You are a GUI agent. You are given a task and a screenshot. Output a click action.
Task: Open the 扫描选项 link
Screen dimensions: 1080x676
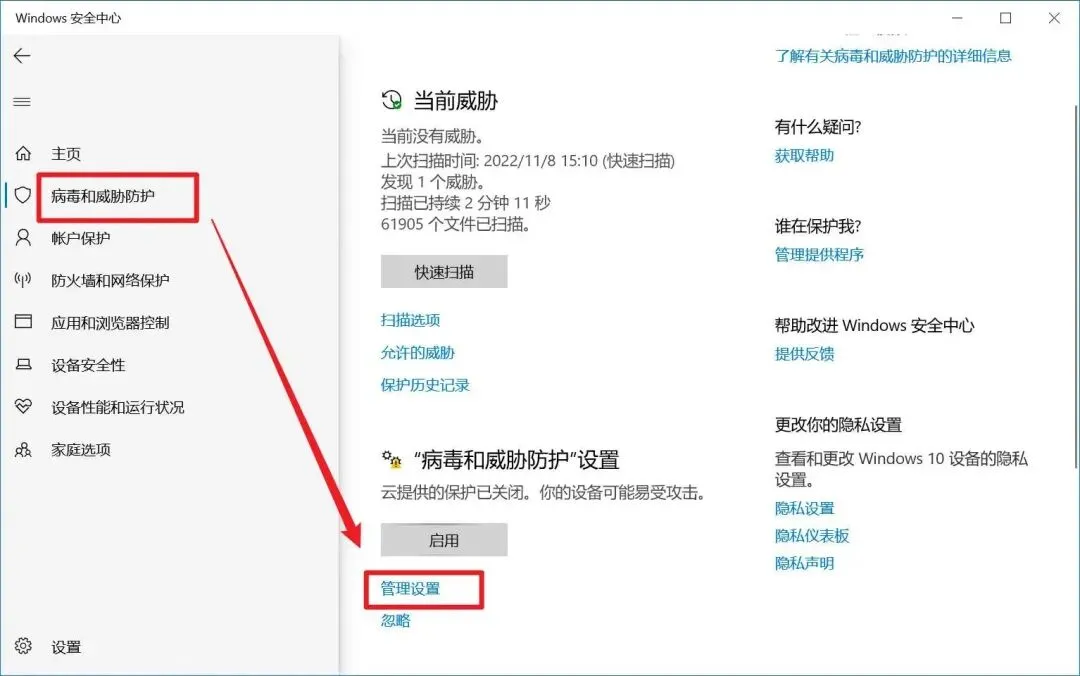coord(411,320)
